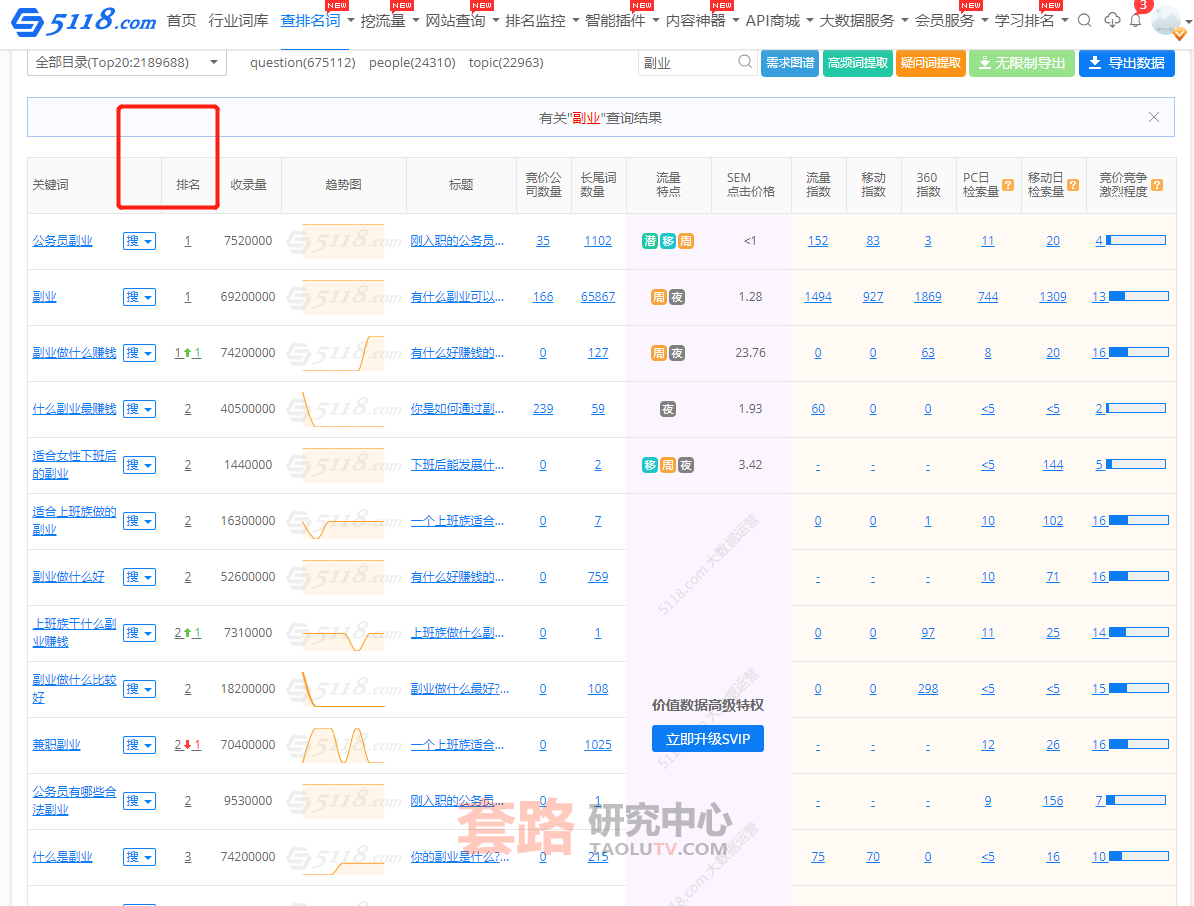This screenshot has height=906, width=1194.
Task: Click the search magnifier icon in top navigation
Action: [x=1084, y=21]
